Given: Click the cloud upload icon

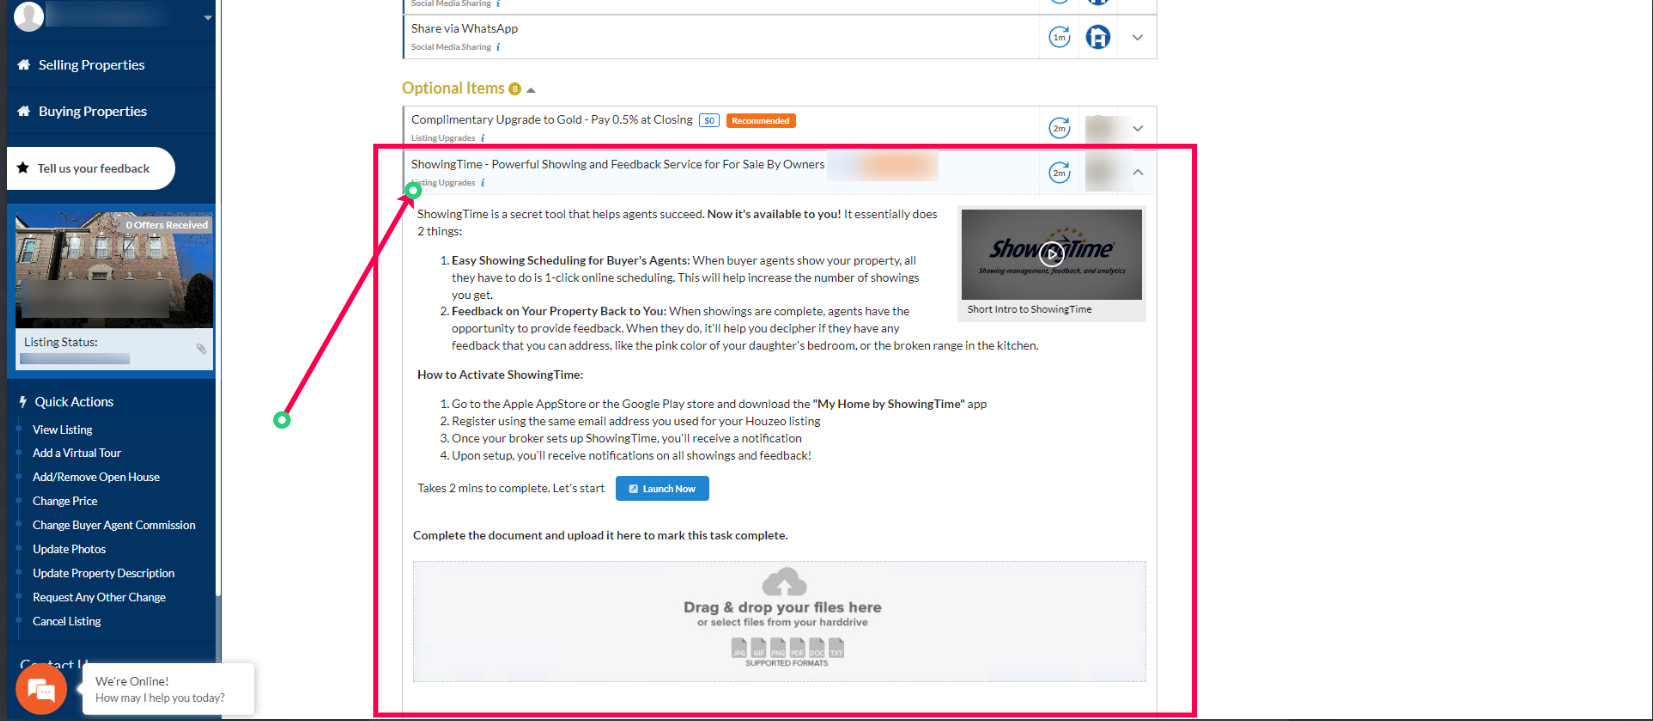Looking at the screenshot, I should click(784, 582).
